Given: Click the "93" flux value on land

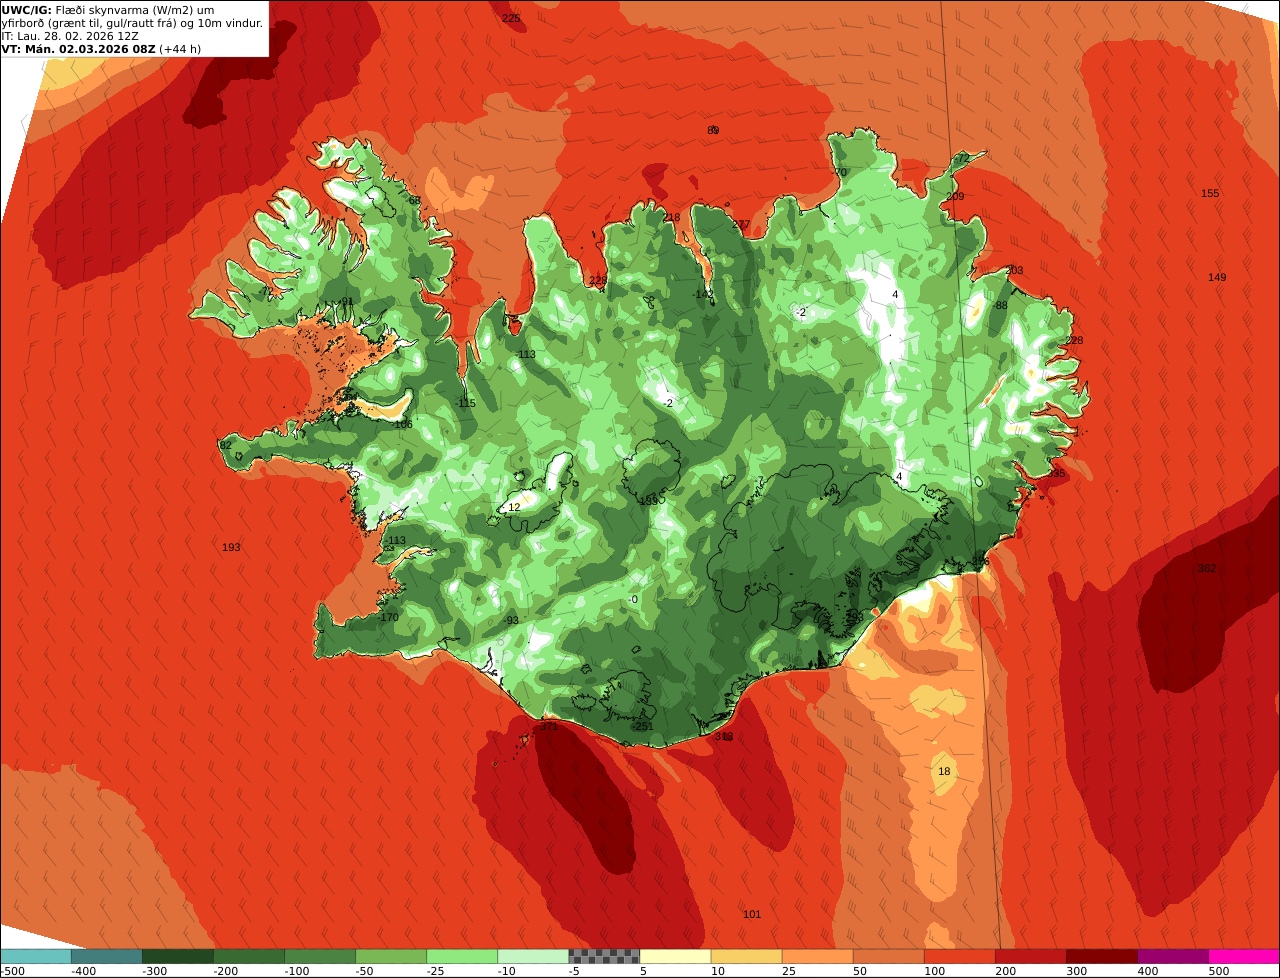Looking at the screenshot, I should pos(512,620).
